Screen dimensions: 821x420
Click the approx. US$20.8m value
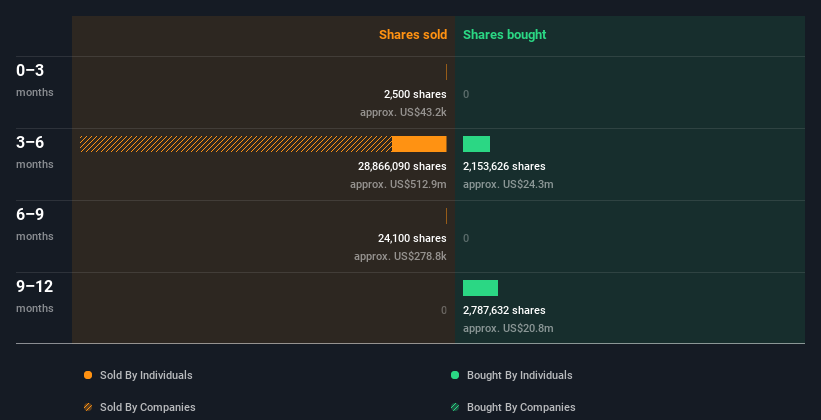click(508, 328)
